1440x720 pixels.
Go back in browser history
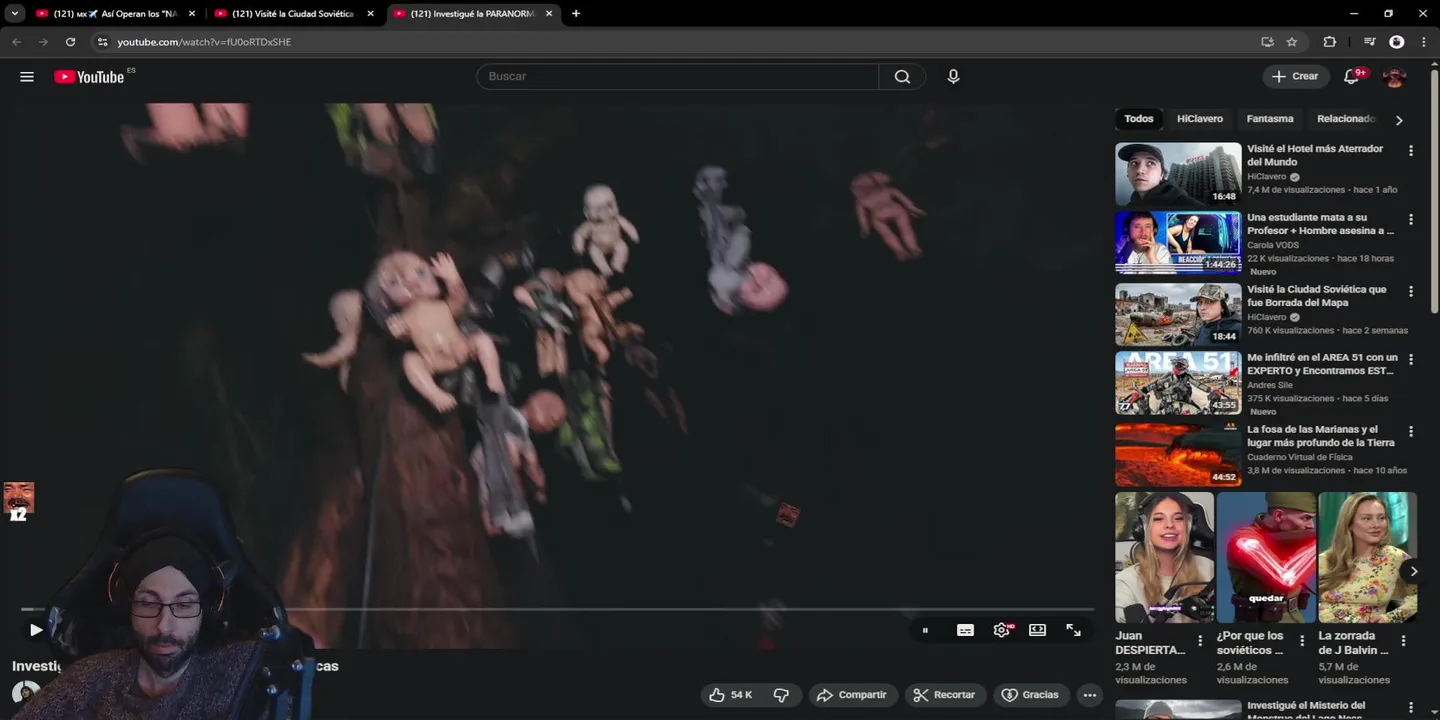click(16, 42)
